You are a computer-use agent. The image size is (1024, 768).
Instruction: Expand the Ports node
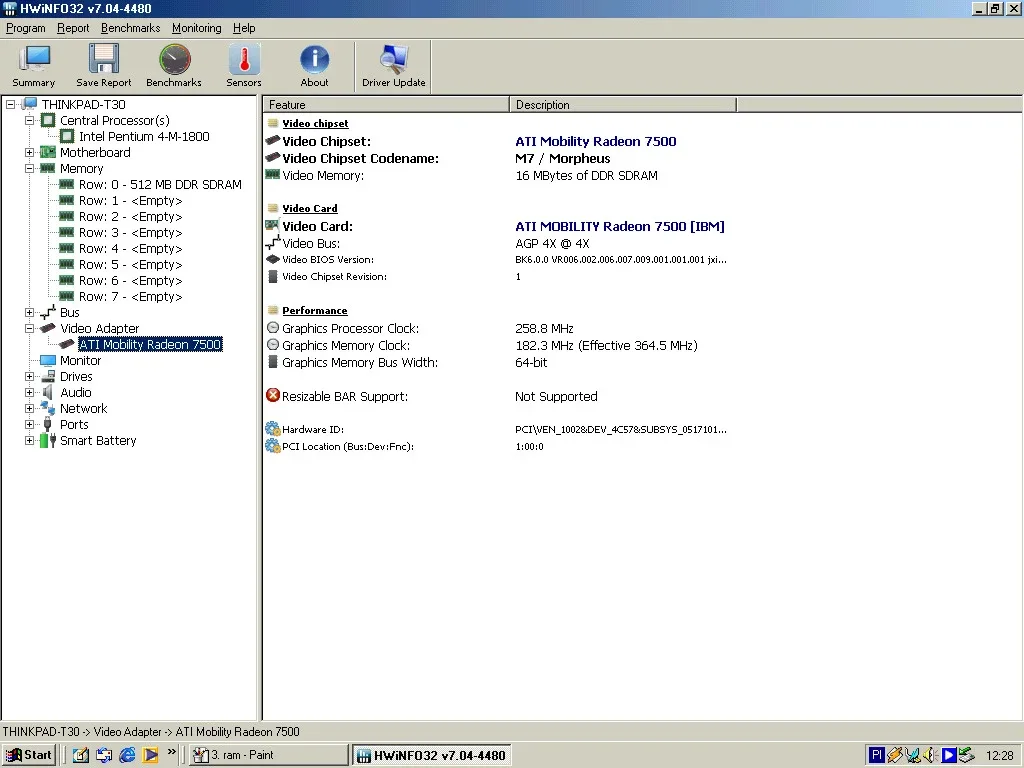pos(29,424)
